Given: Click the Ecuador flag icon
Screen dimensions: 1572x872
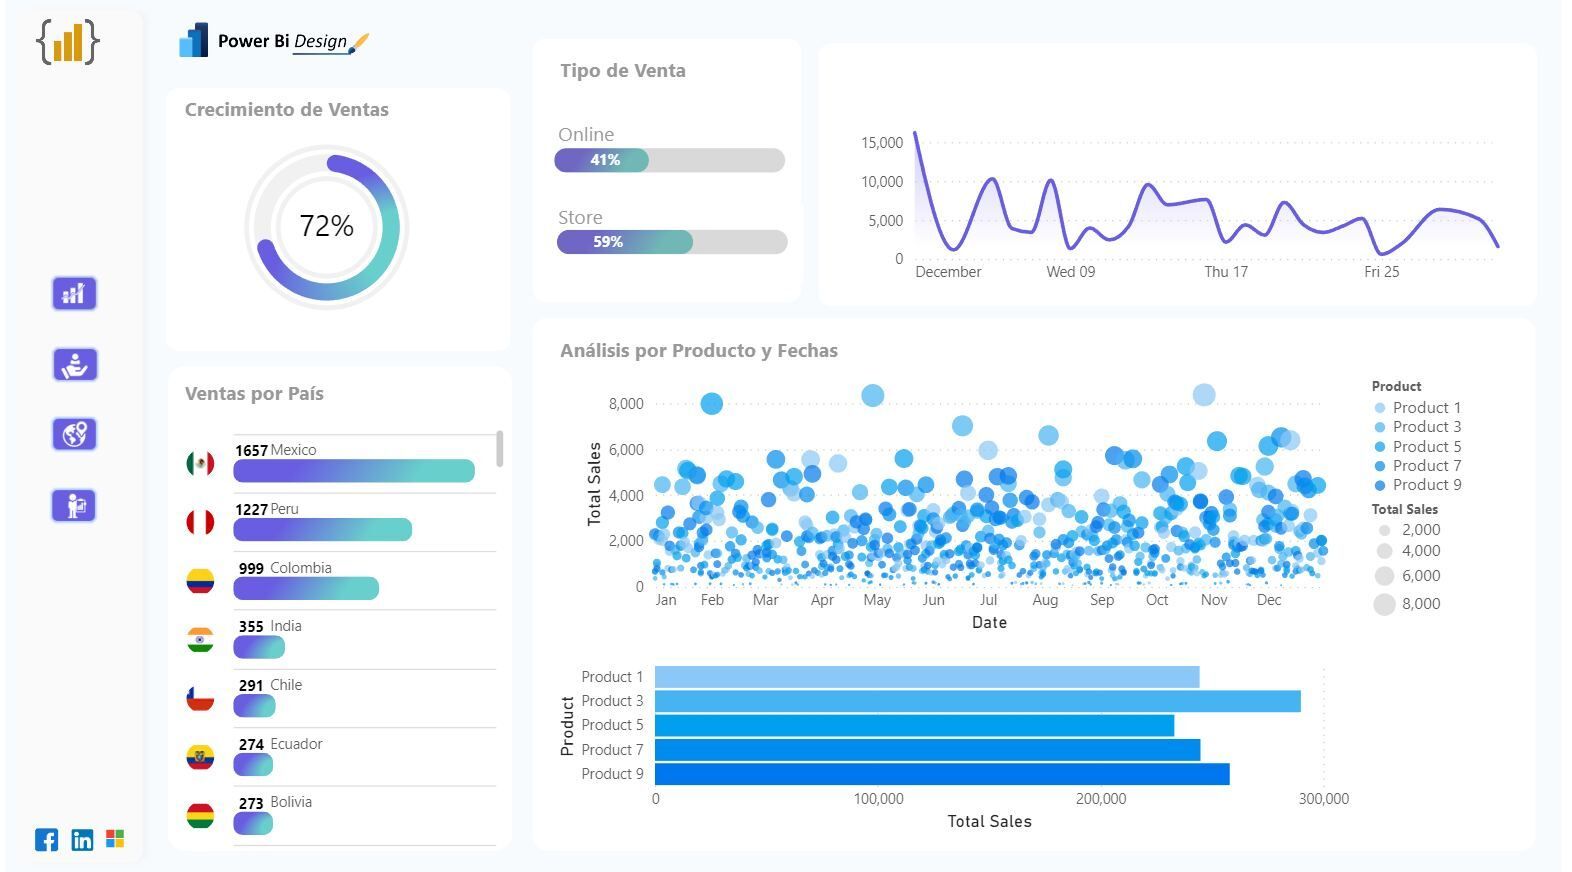Looking at the screenshot, I should pyautogui.click(x=200, y=757).
